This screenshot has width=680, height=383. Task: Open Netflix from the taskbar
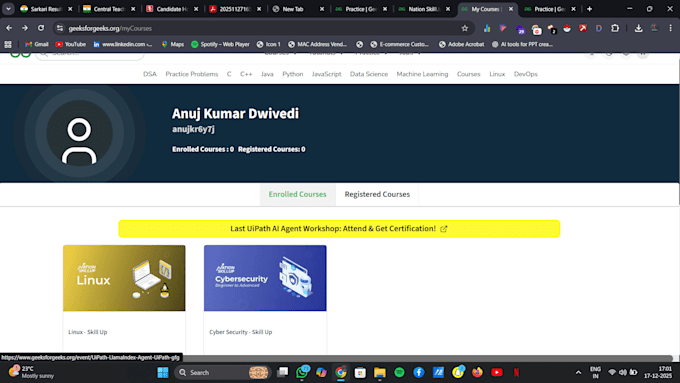pos(517,372)
